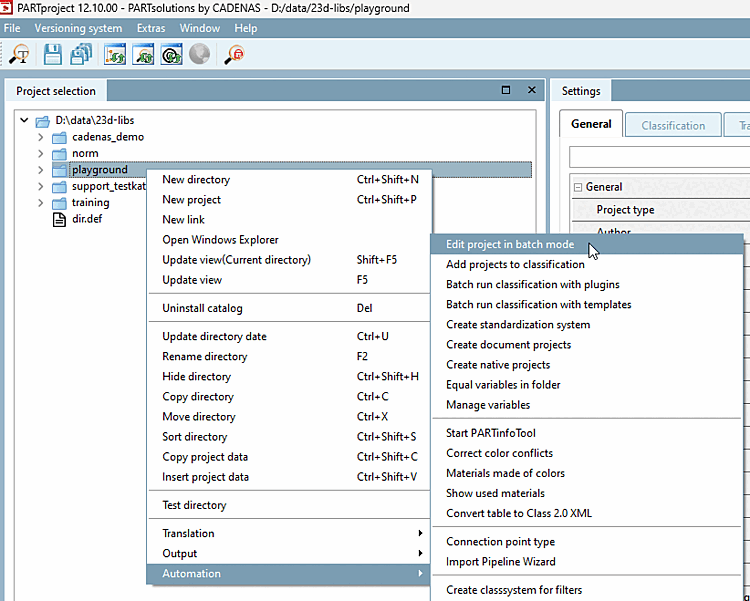This screenshot has height=601, width=750.
Task: Choose Create standardization system
Action: coord(587,324)
